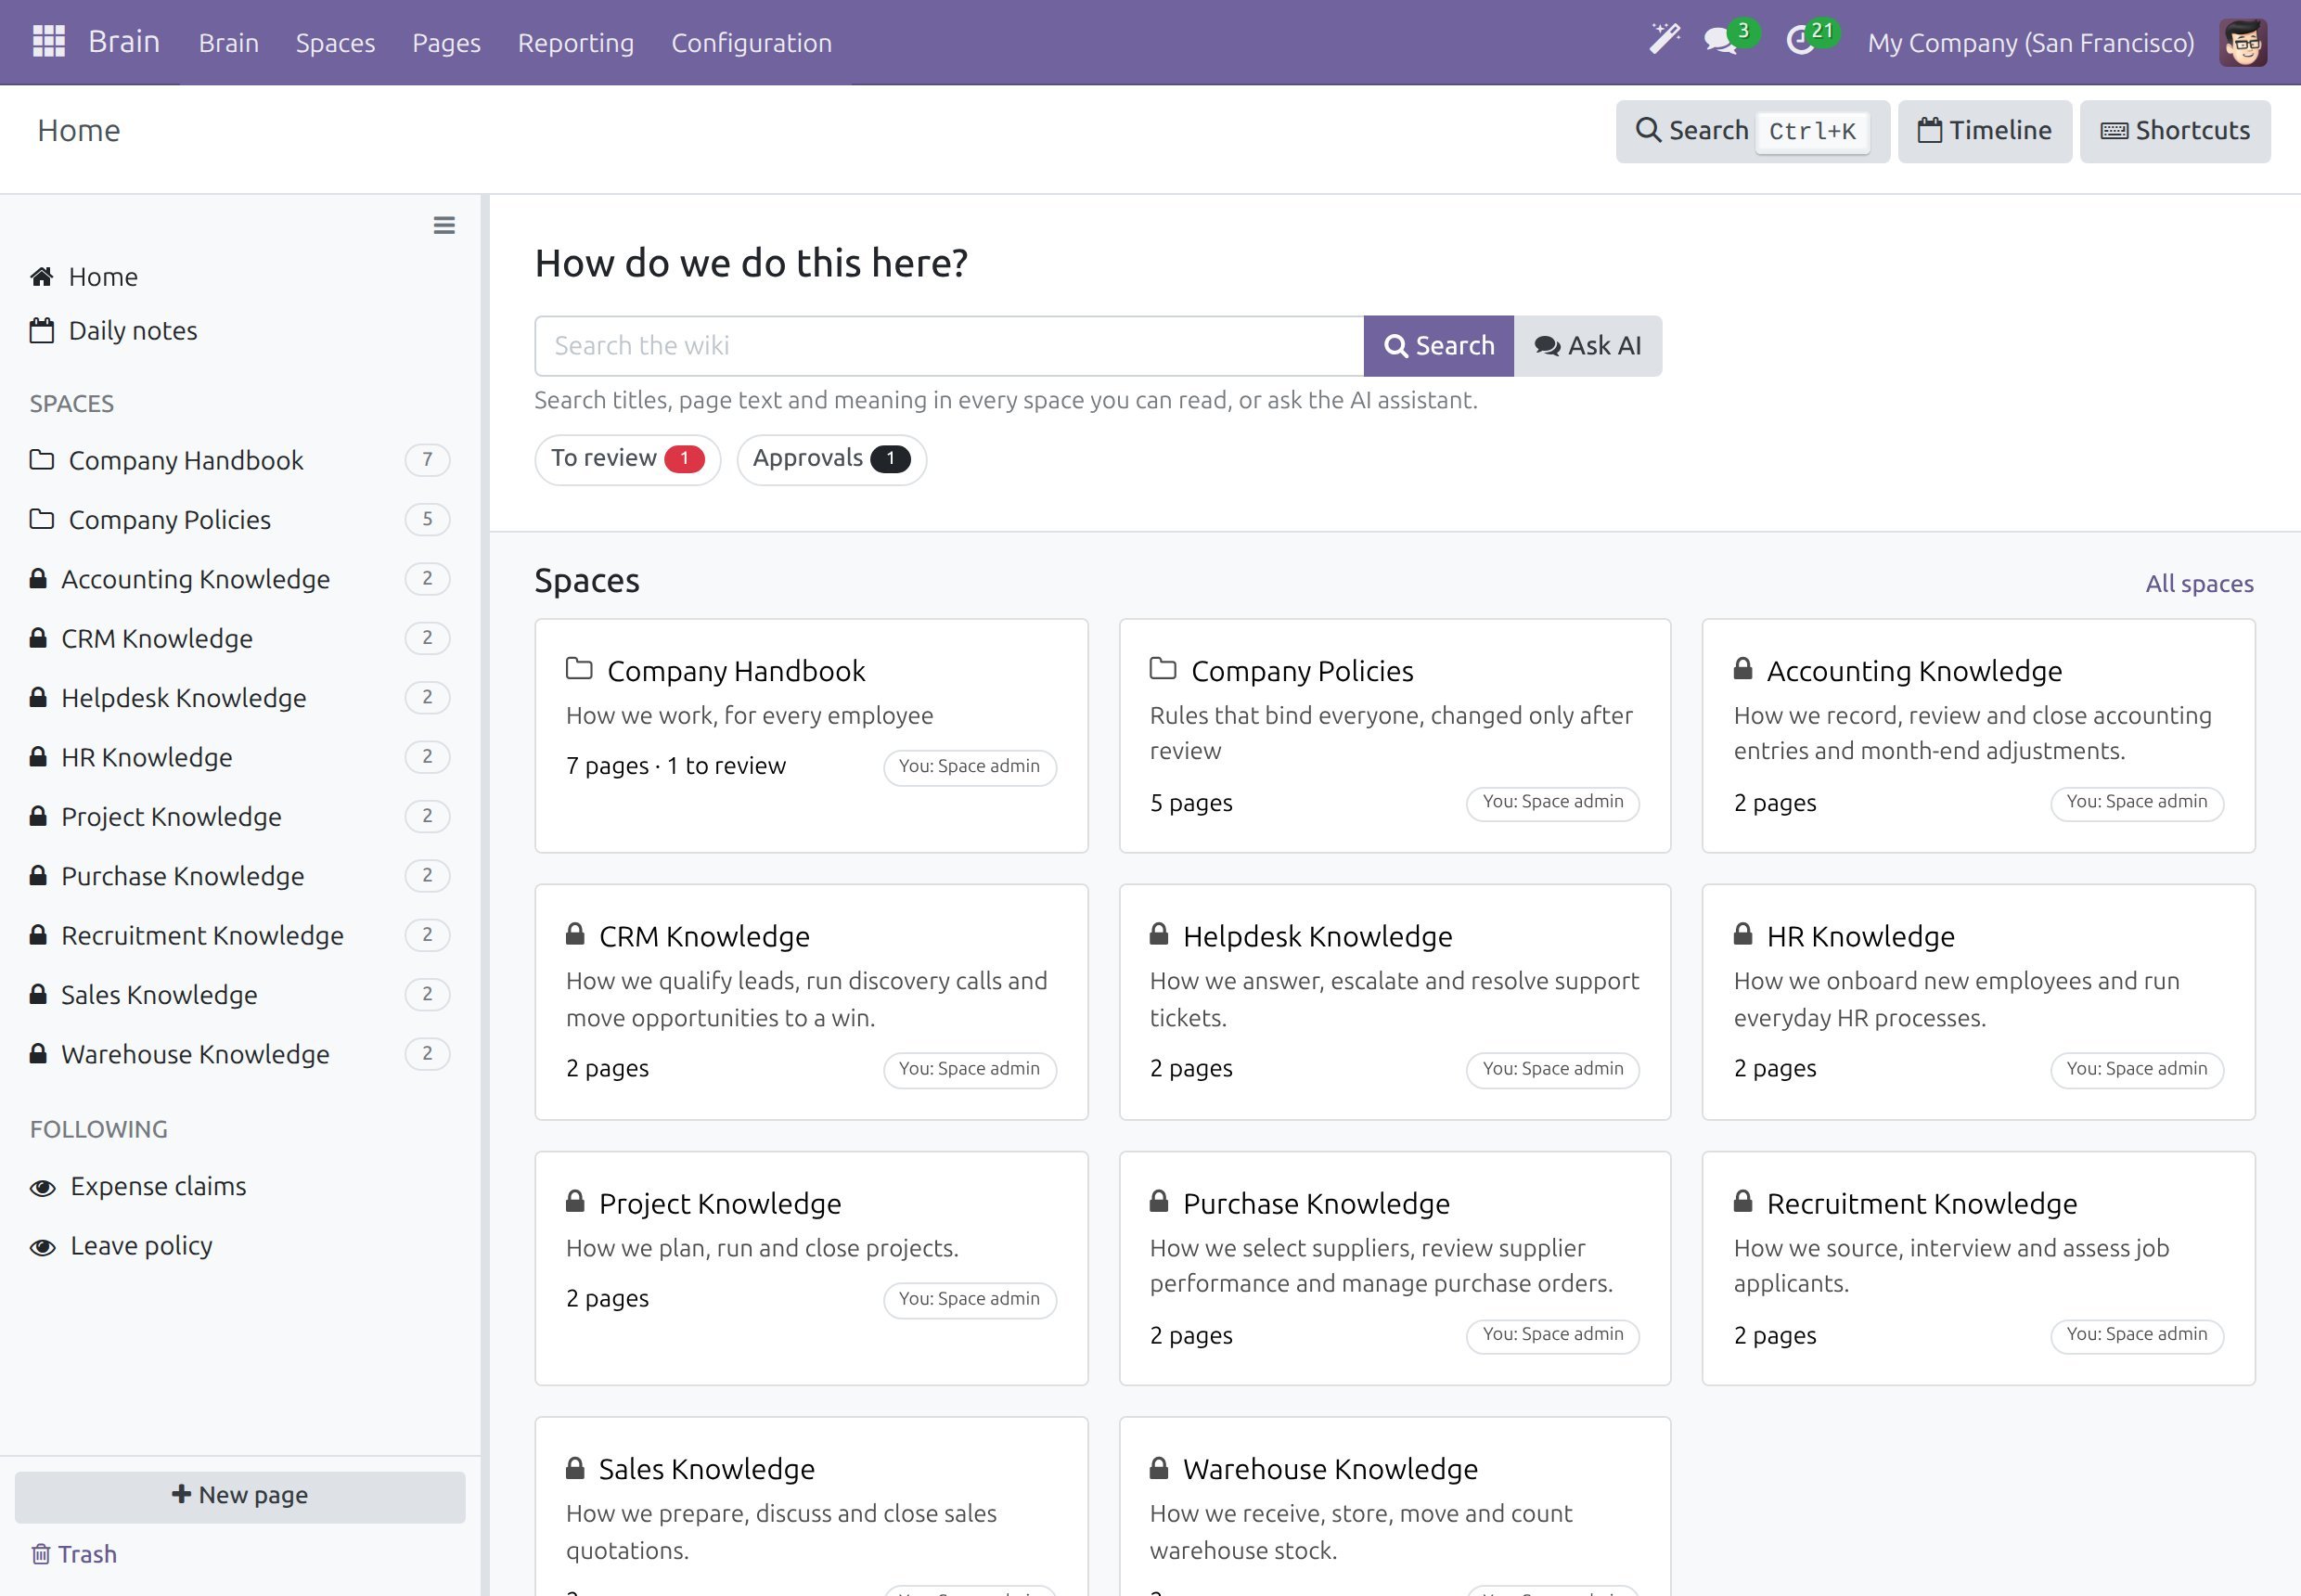
Task: Click the Trash bin icon
Action: 41,1554
